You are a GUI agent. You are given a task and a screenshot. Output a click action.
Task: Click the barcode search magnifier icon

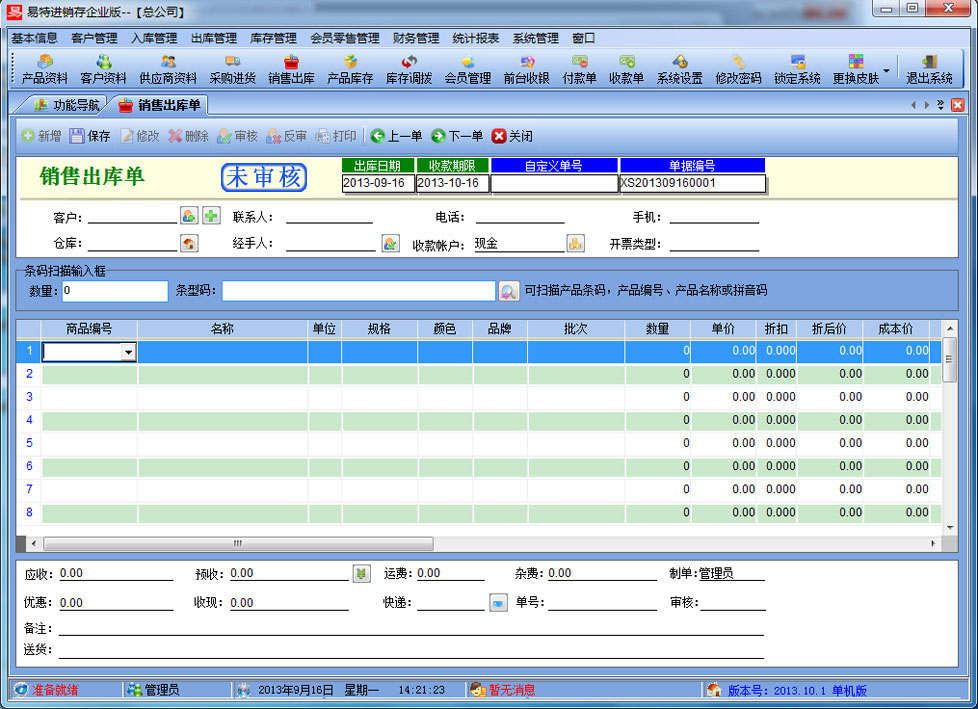tap(509, 291)
